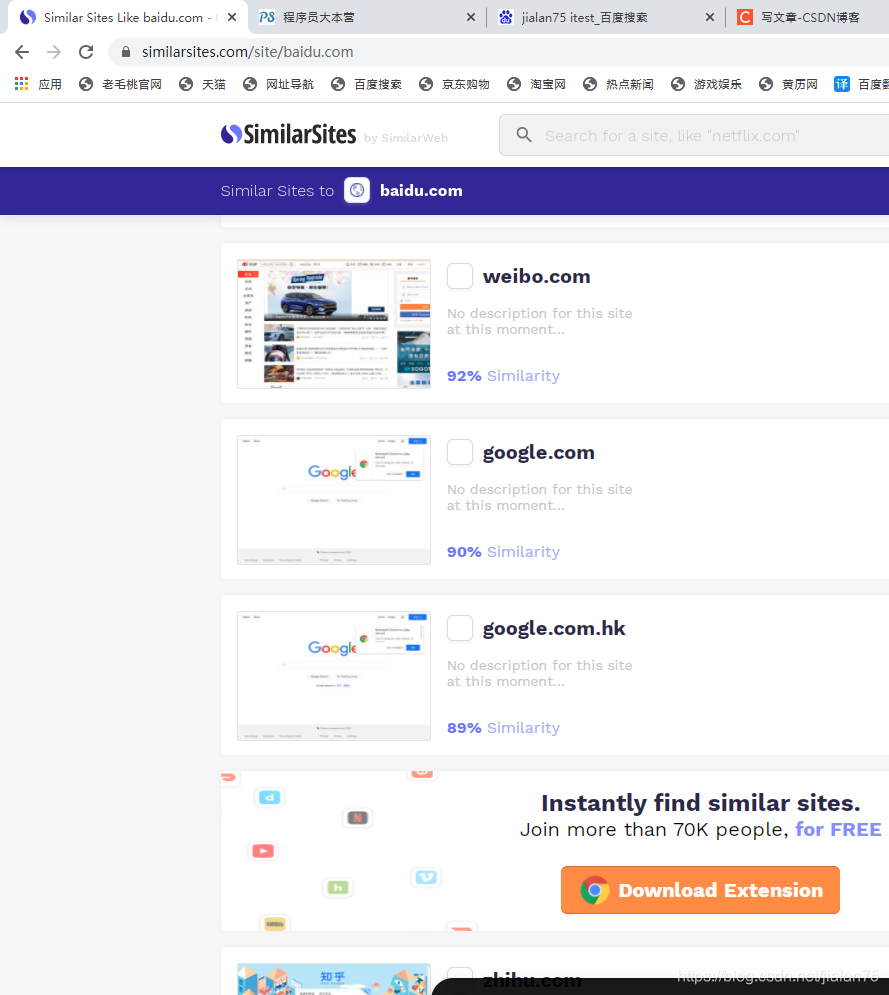This screenshot has width=889, height=995.
Task: Click baidu.com in the purple banner
Action: click(x=421, y=190)
